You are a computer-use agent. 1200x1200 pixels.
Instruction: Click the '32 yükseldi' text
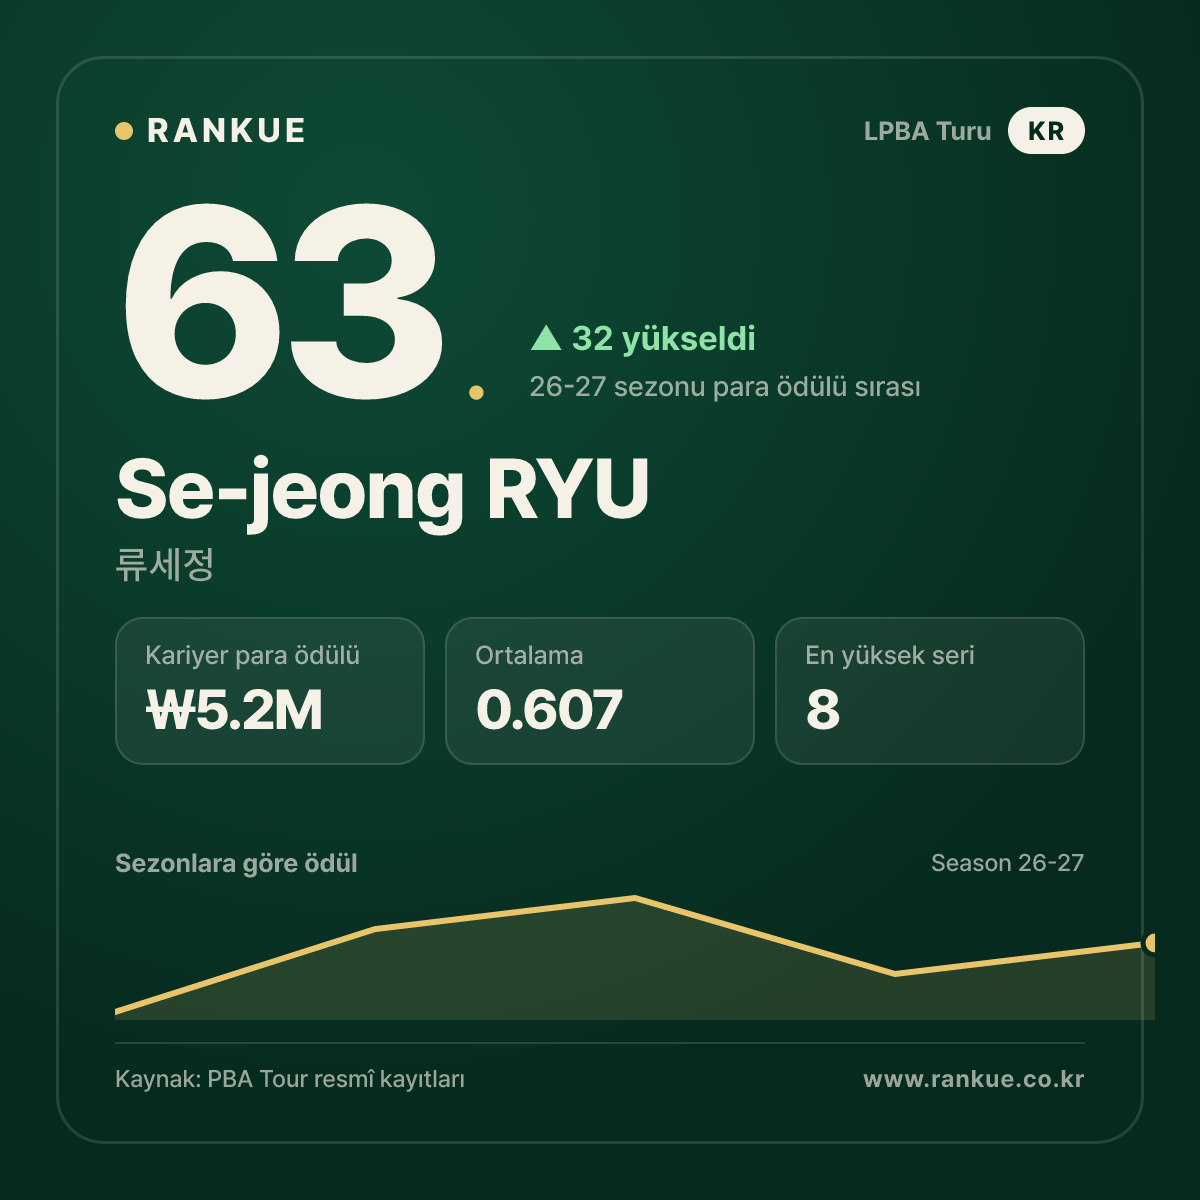coord(663,339)
